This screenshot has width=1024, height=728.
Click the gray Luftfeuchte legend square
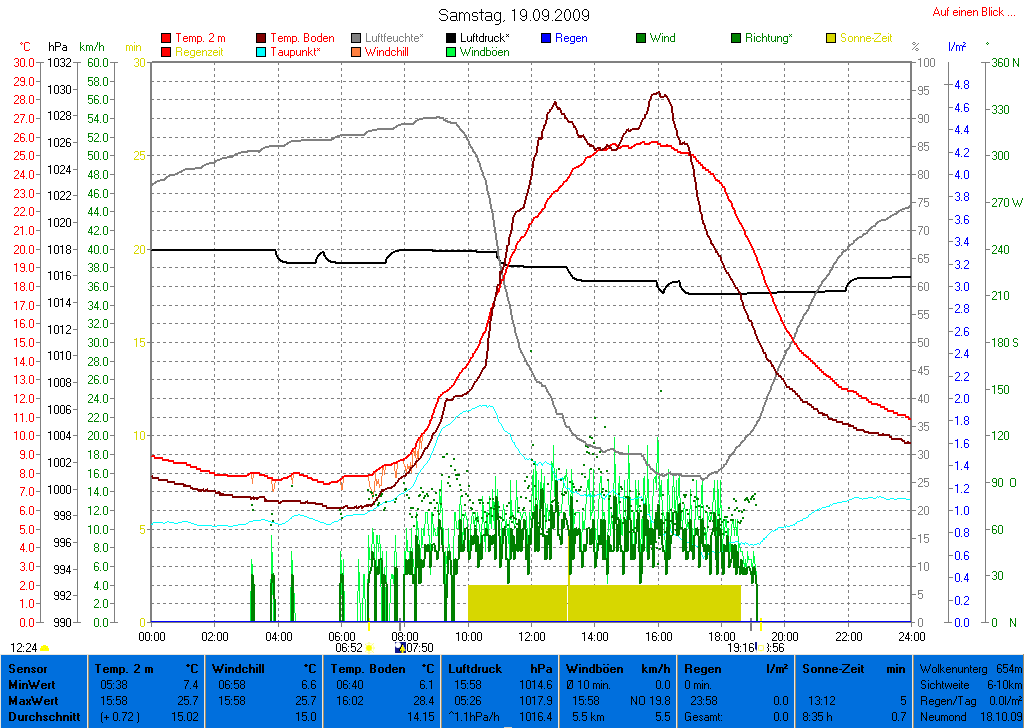point(356,38)
